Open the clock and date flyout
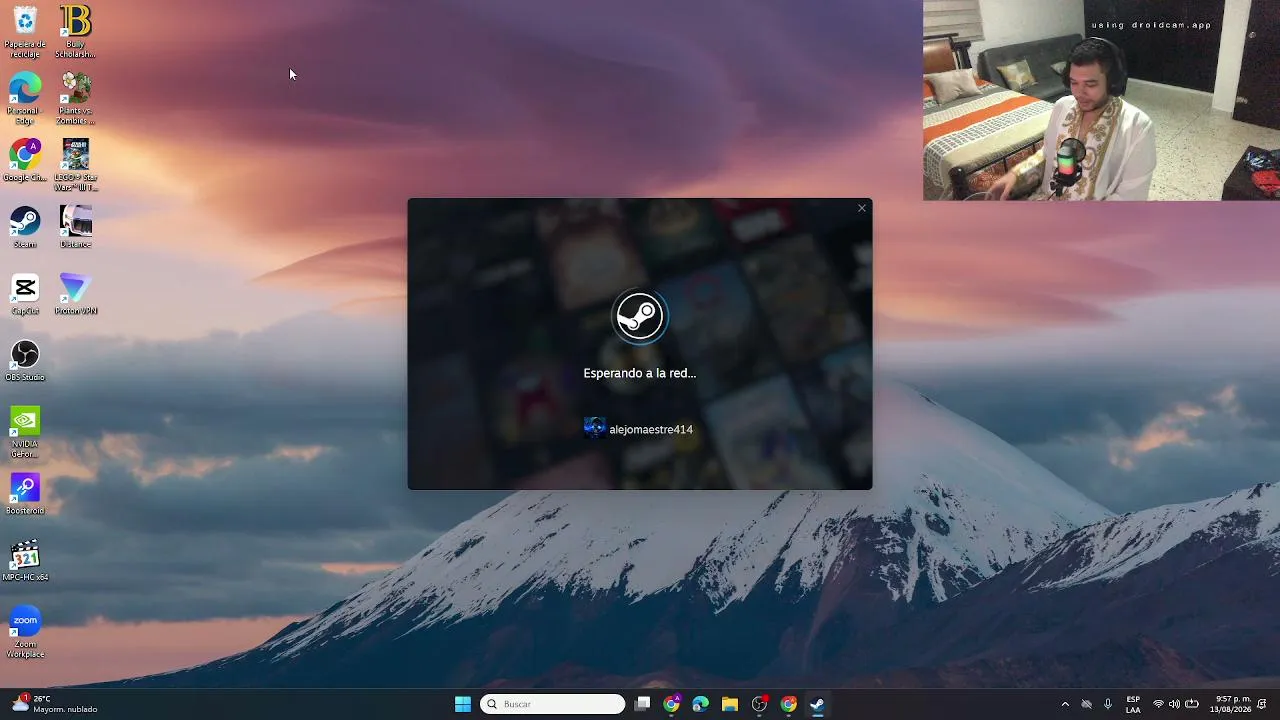This screenshot has height=720, width=1280. 1231,704
